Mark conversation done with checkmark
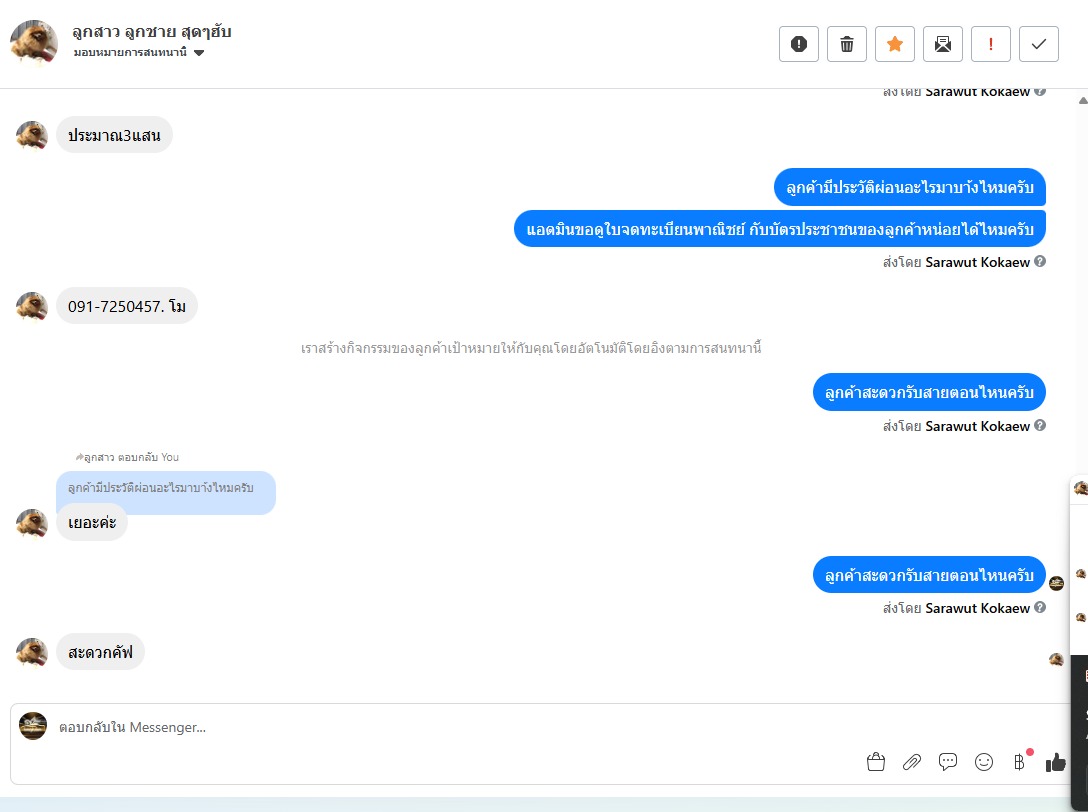The image size is (1088, 812). pos(1039,44)
